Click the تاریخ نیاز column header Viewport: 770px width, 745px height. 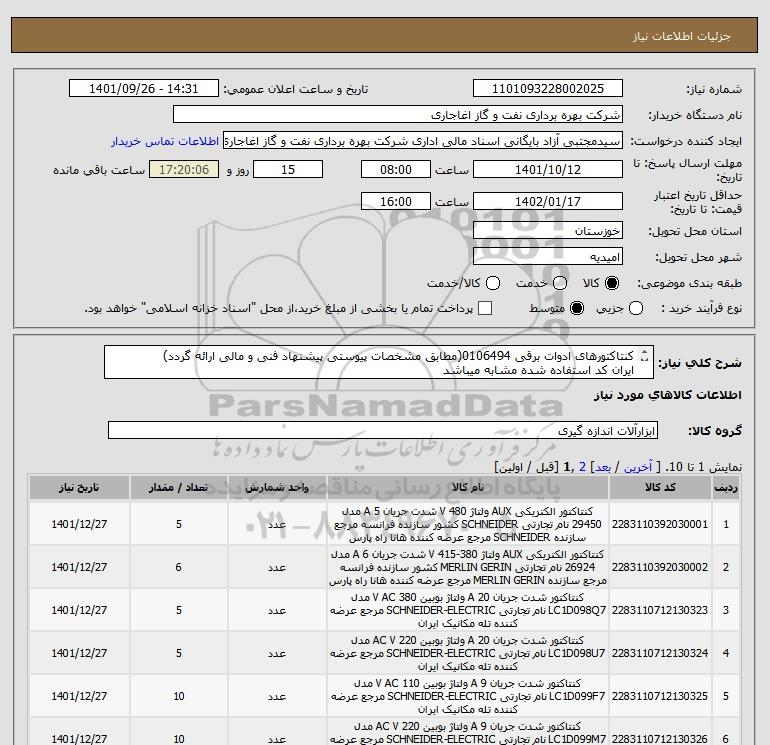(x=79, y=487)
